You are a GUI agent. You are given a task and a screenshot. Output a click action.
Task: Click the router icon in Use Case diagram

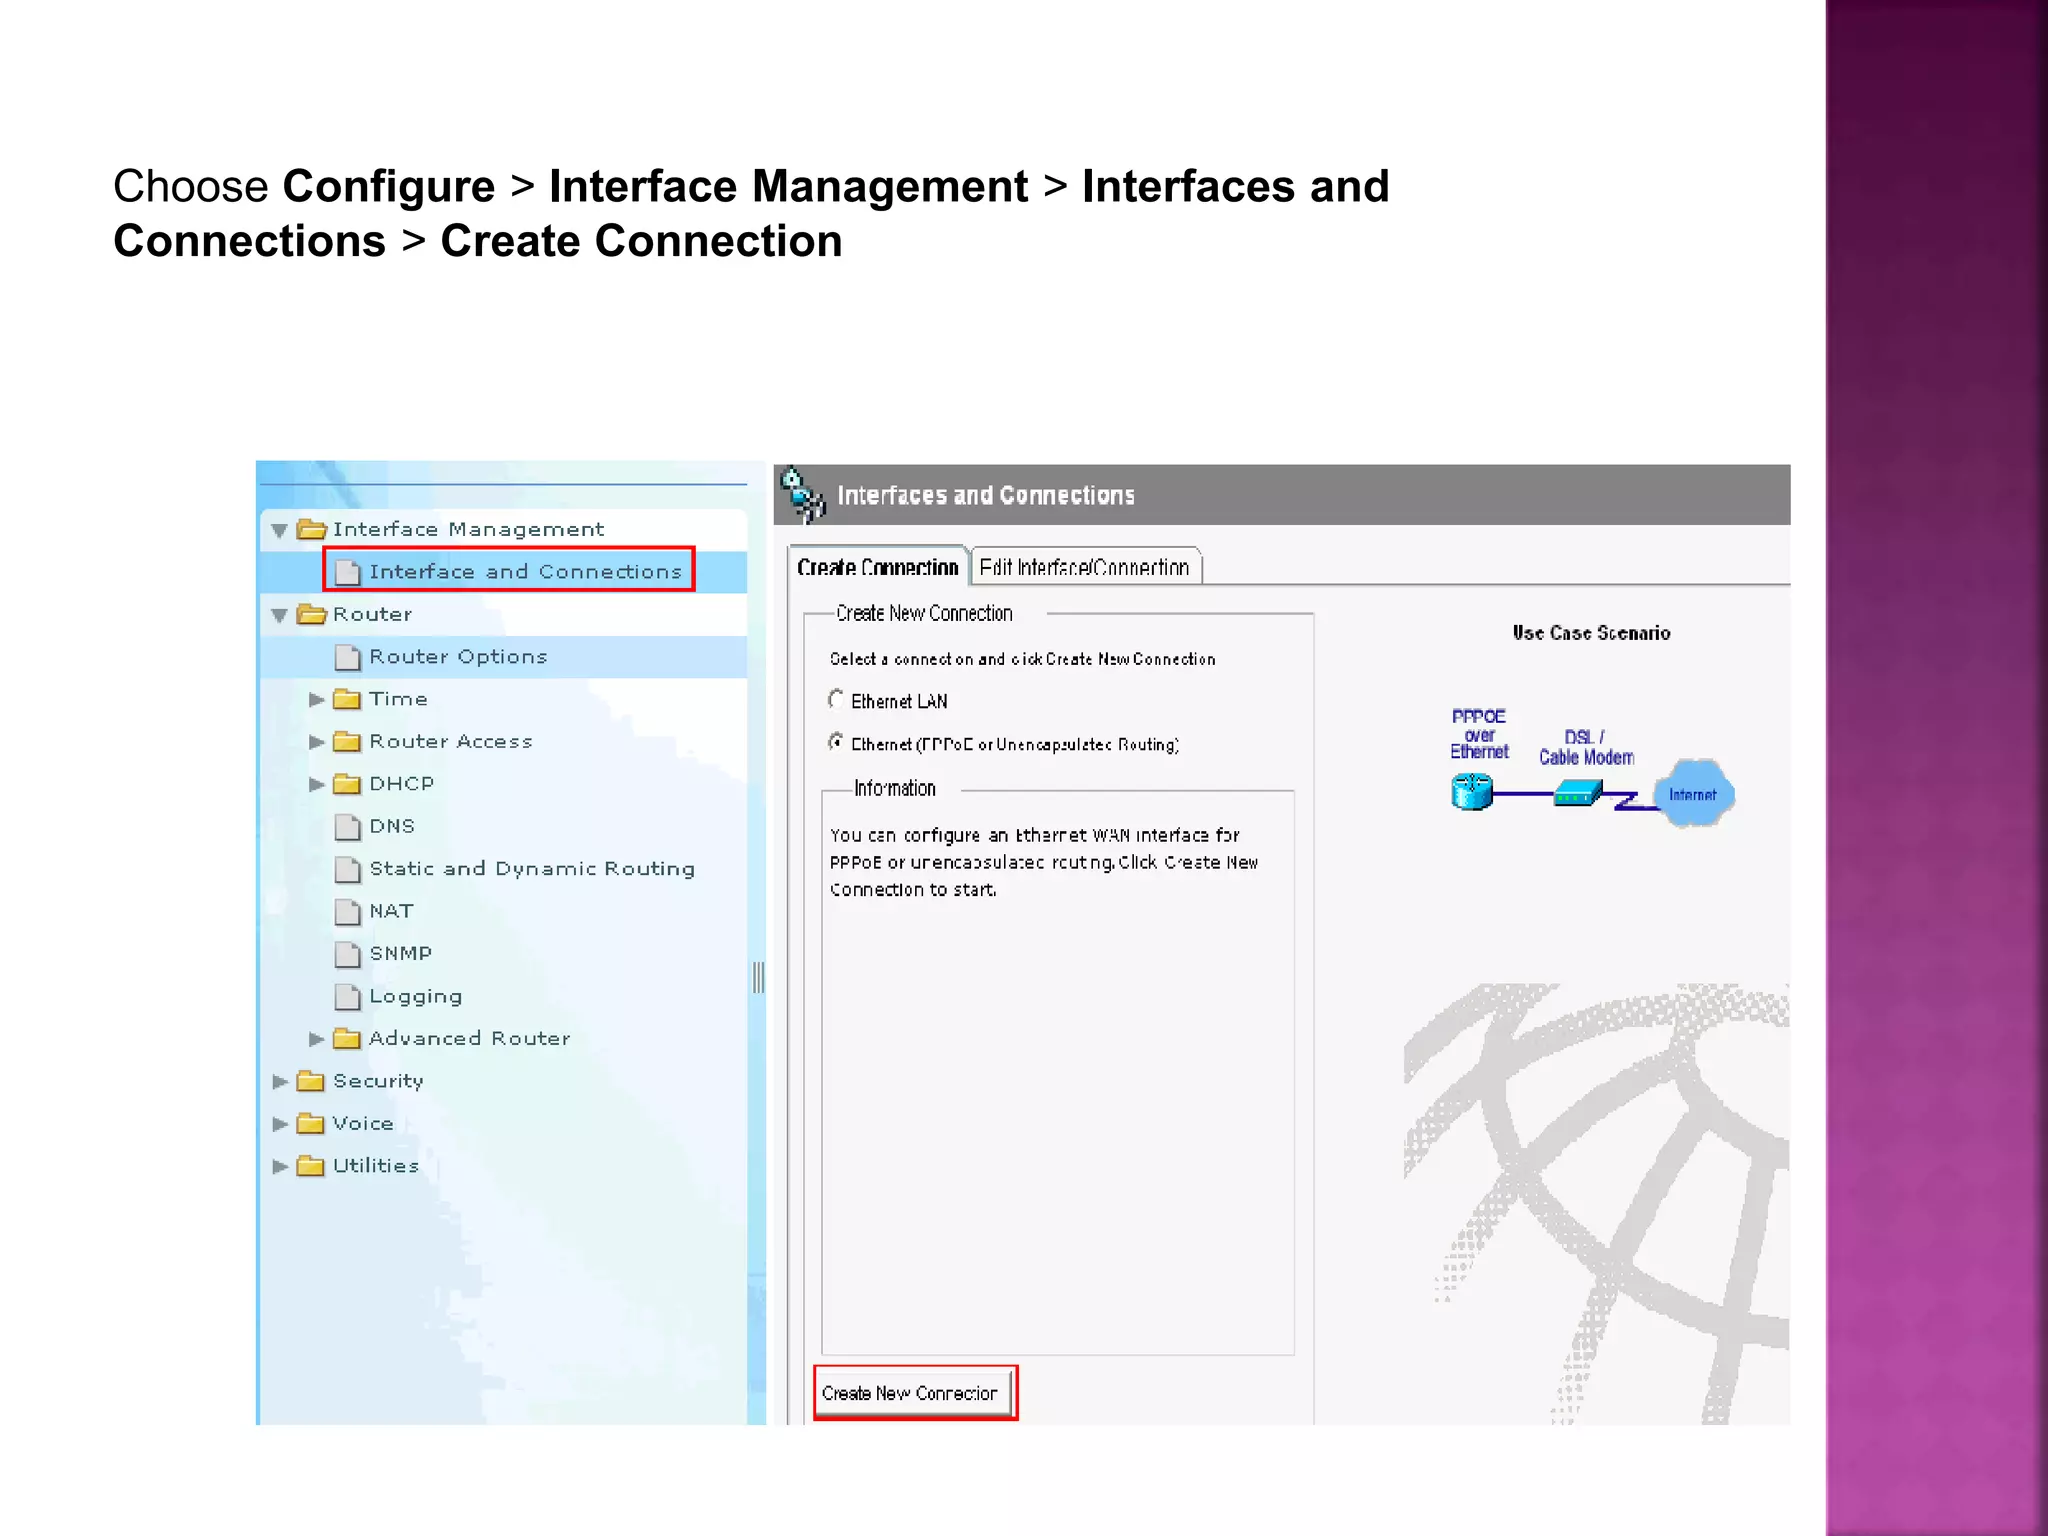pos(1471,792)
